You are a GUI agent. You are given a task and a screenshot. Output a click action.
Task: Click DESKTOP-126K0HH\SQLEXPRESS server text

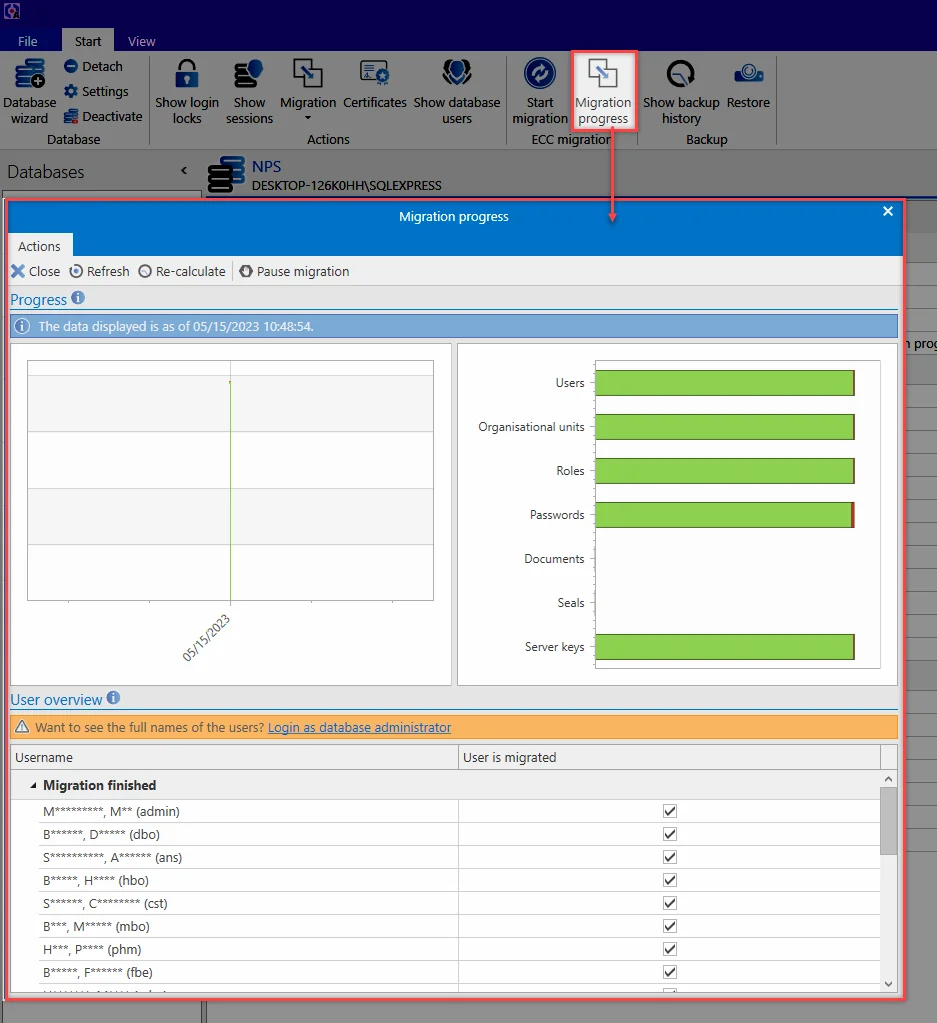tap(346, 185)
